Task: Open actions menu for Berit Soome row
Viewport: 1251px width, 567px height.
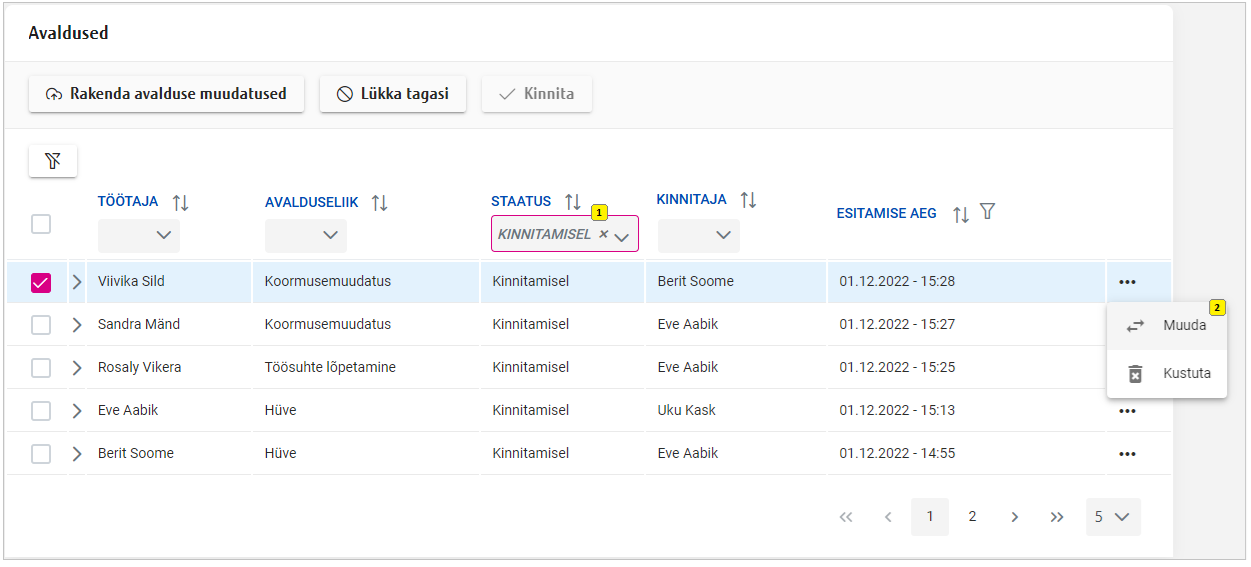Action: (1127, 454)
